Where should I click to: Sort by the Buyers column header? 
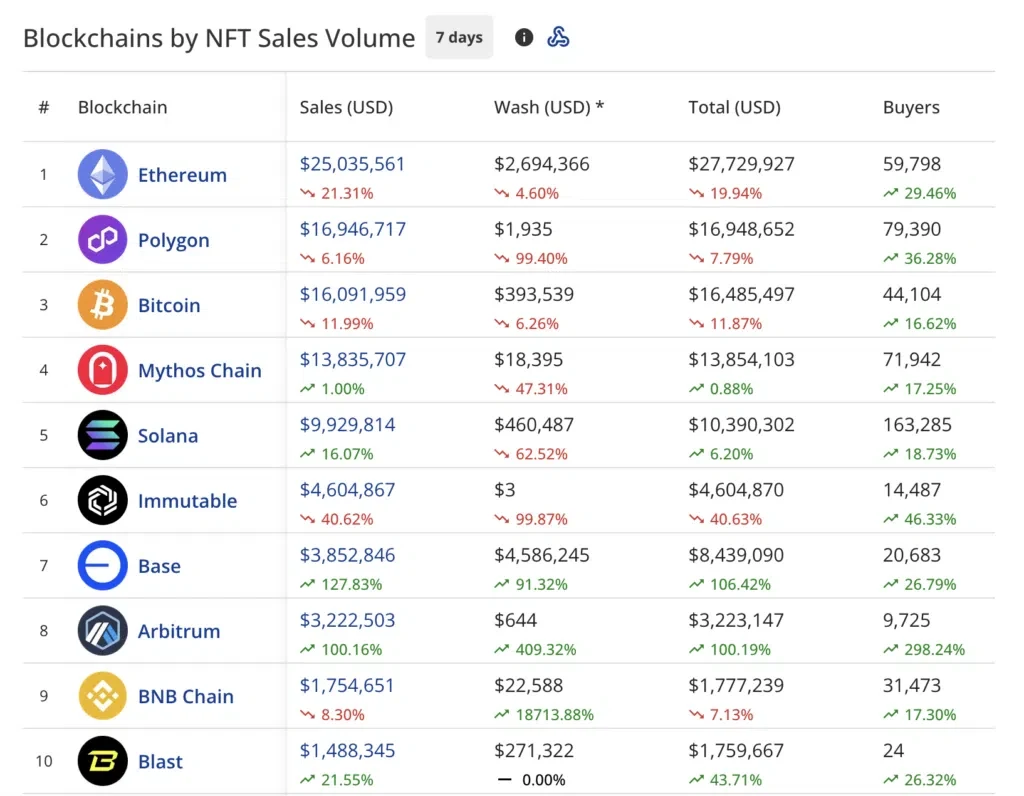click(911, 107)
